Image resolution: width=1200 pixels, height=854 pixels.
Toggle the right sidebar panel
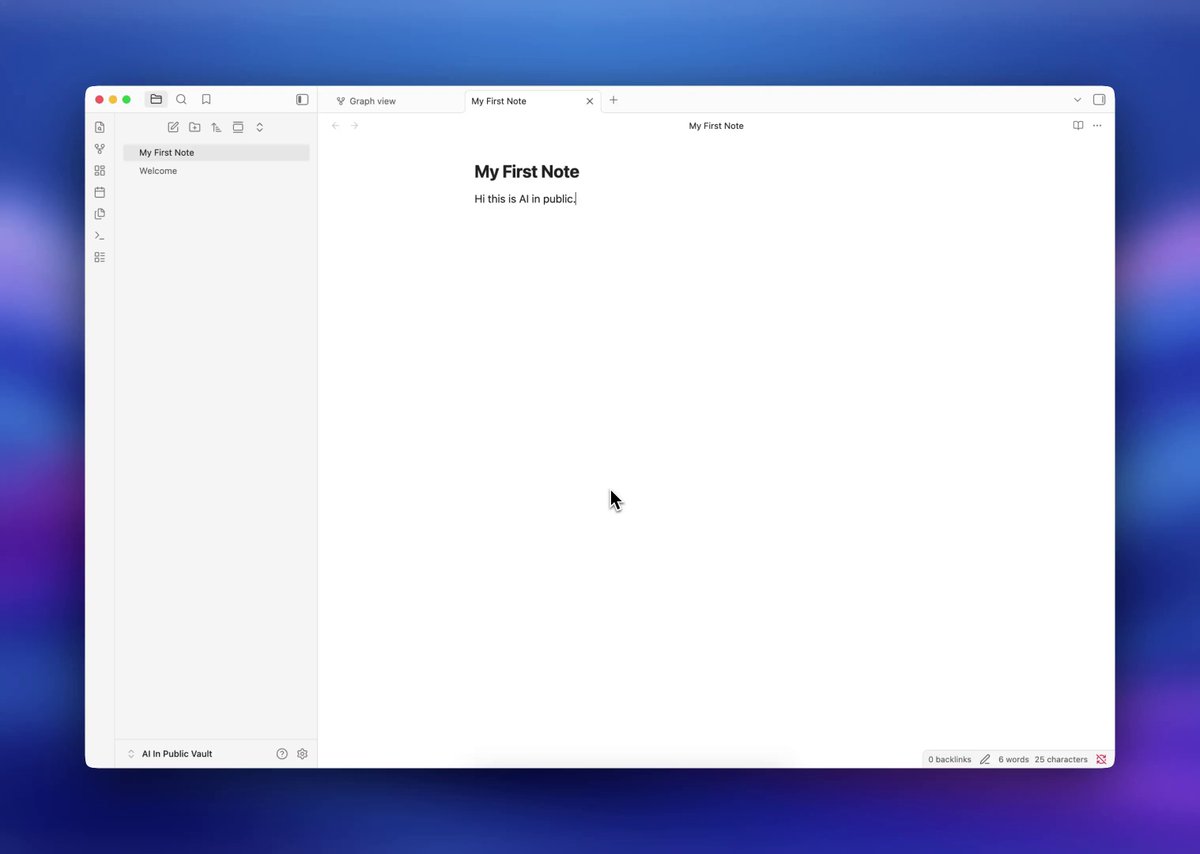(1099, 100)
